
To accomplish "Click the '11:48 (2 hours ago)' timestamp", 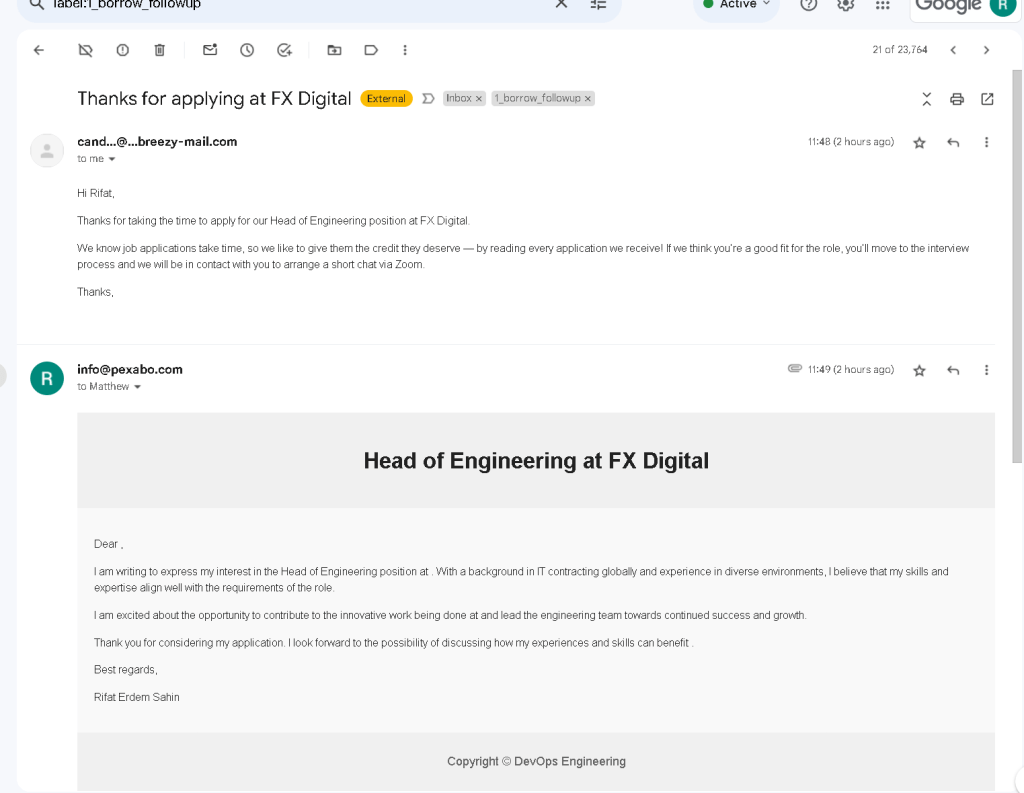I will (851, 142).
